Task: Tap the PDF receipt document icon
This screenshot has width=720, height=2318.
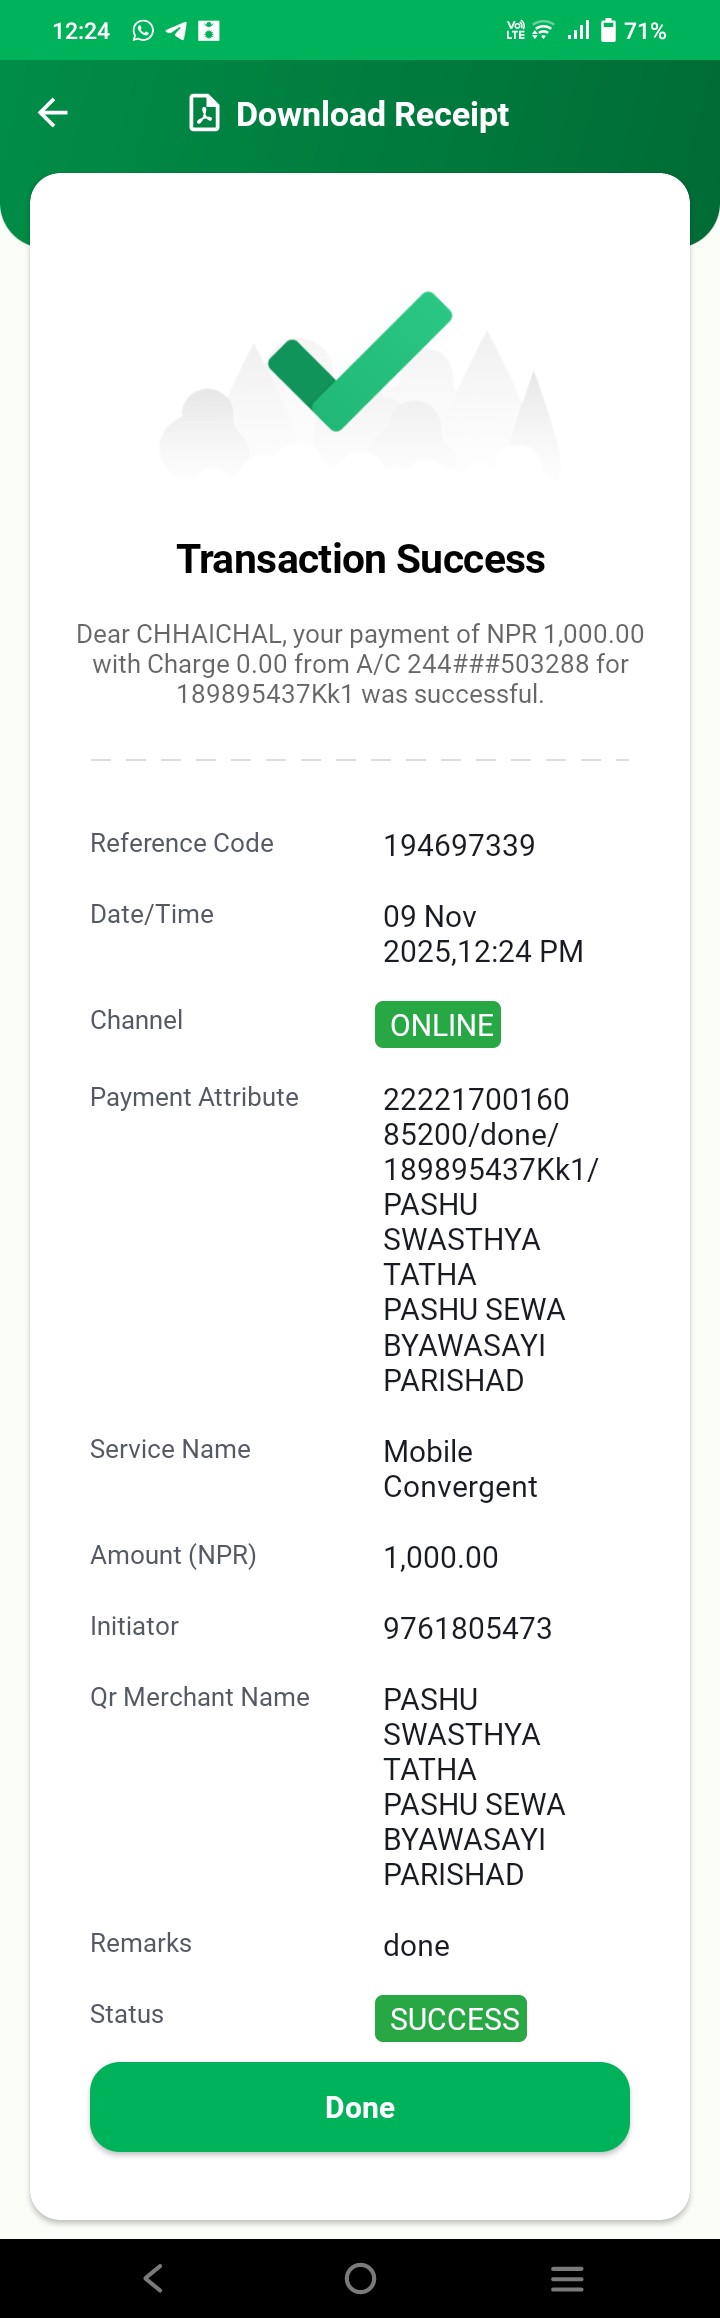Action: point(204,113)
